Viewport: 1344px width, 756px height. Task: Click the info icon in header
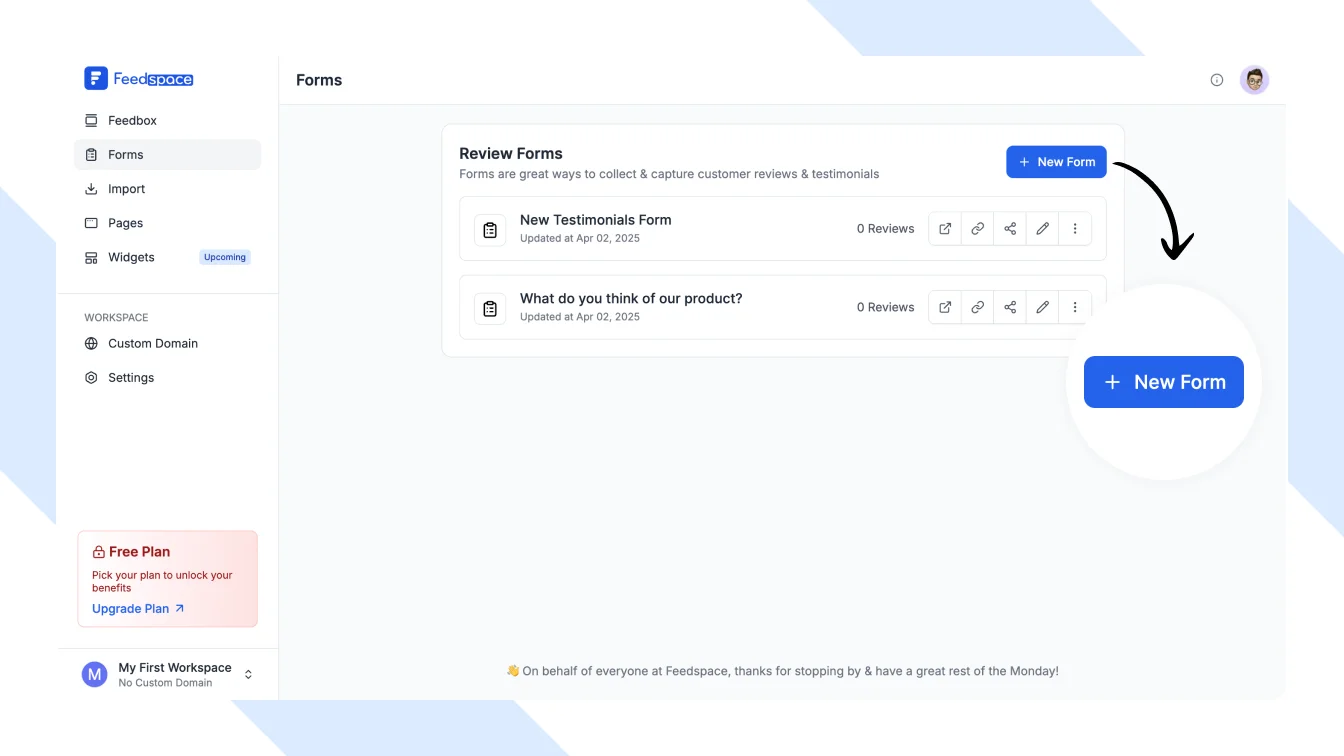pyautogui.click(x=1217, y=80)
